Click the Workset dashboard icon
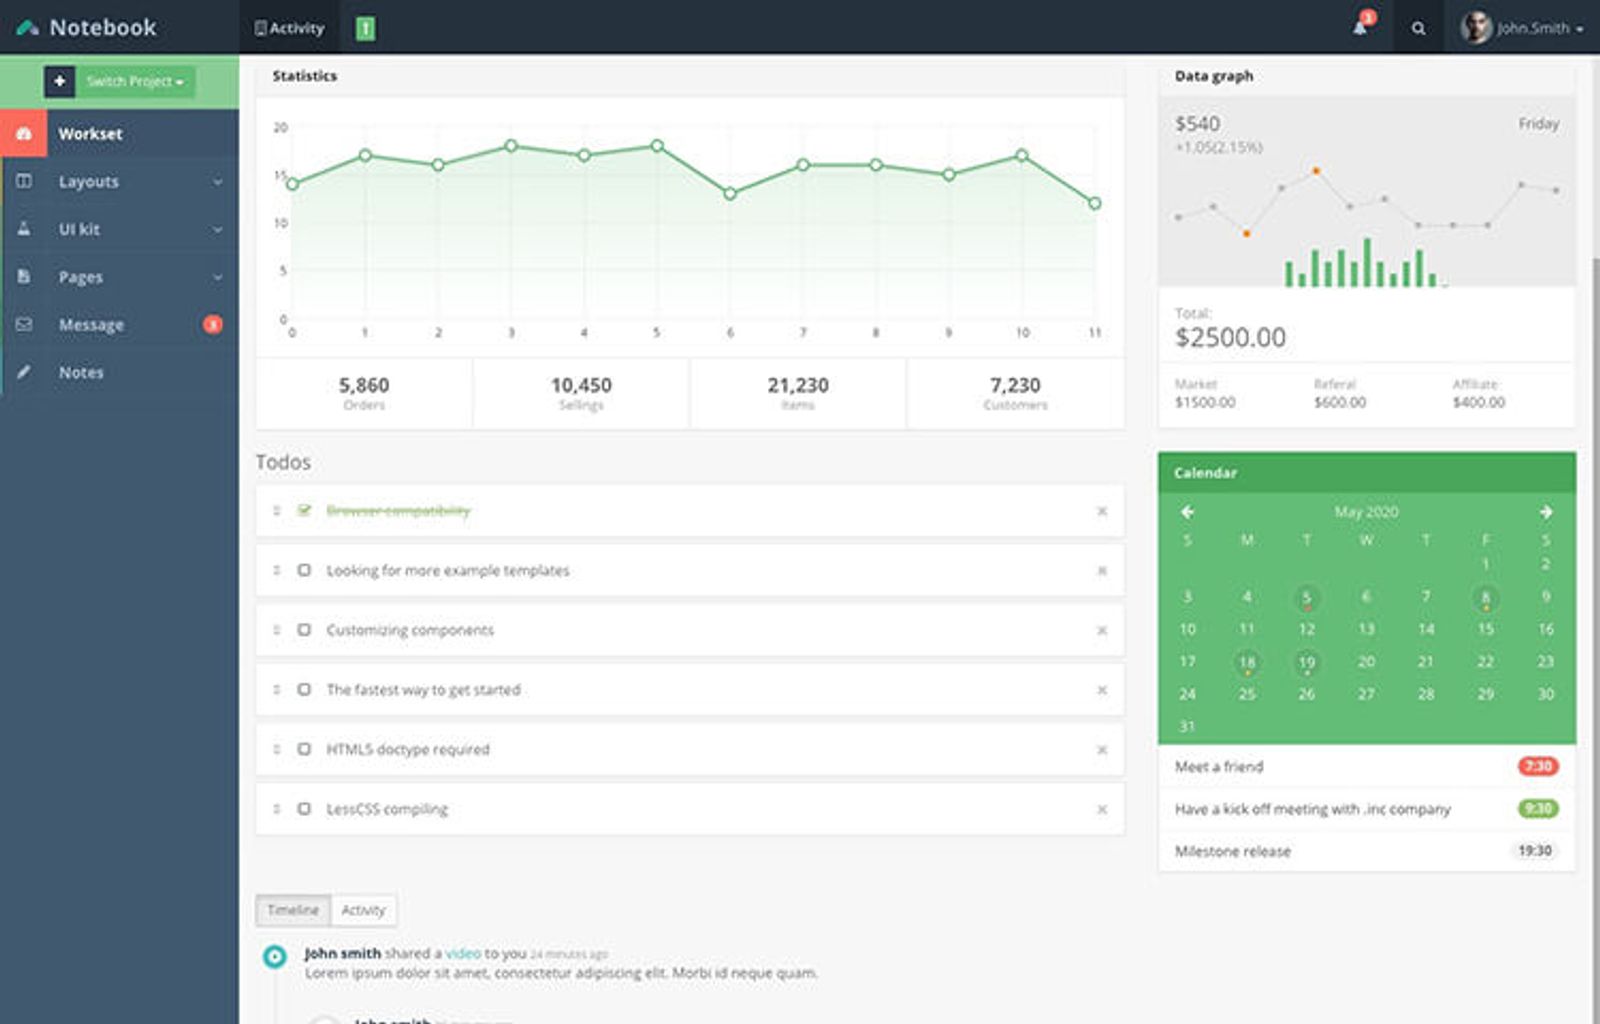1600x1024 pixels. click(x=24, y=133)
